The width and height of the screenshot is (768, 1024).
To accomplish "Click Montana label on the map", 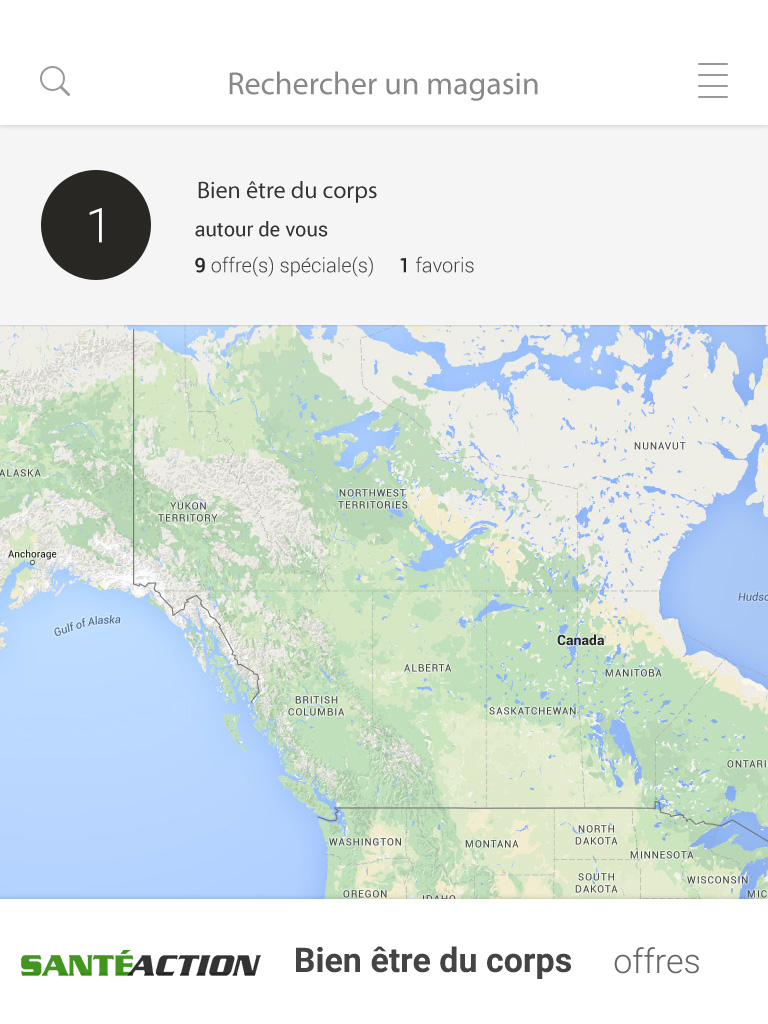I will coord(492,844).
